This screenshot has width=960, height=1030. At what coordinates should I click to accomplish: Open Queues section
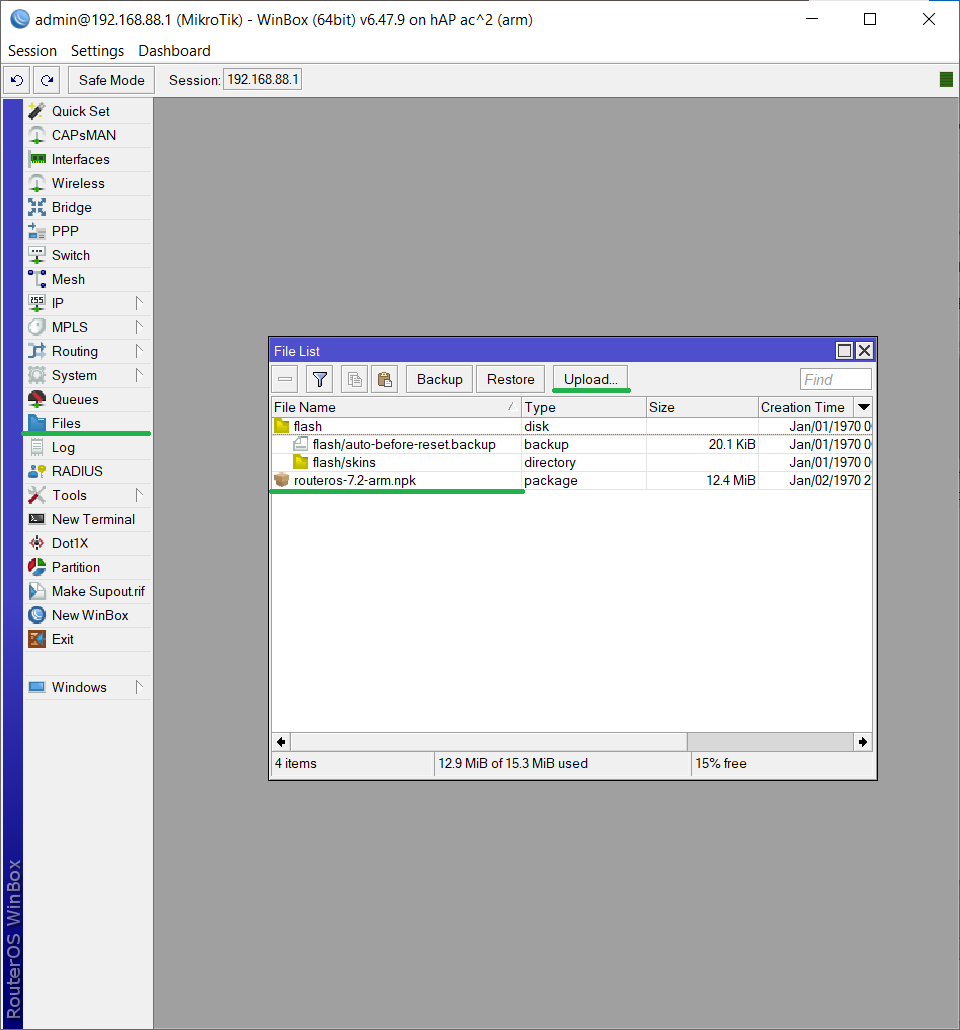point(88,399)
